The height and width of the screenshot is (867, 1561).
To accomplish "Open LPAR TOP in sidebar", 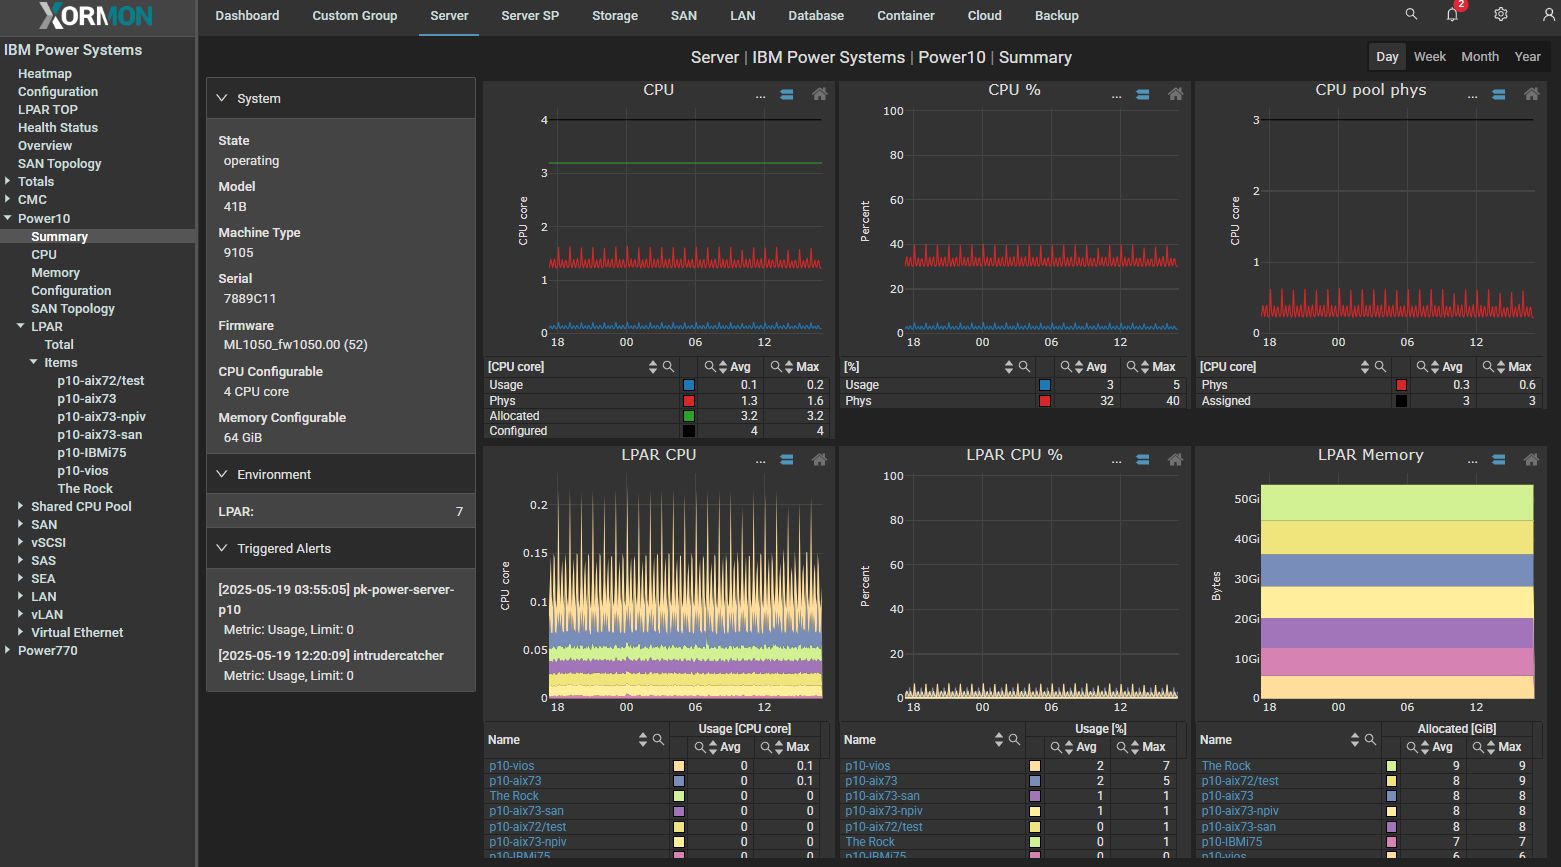I will (48, 109).
